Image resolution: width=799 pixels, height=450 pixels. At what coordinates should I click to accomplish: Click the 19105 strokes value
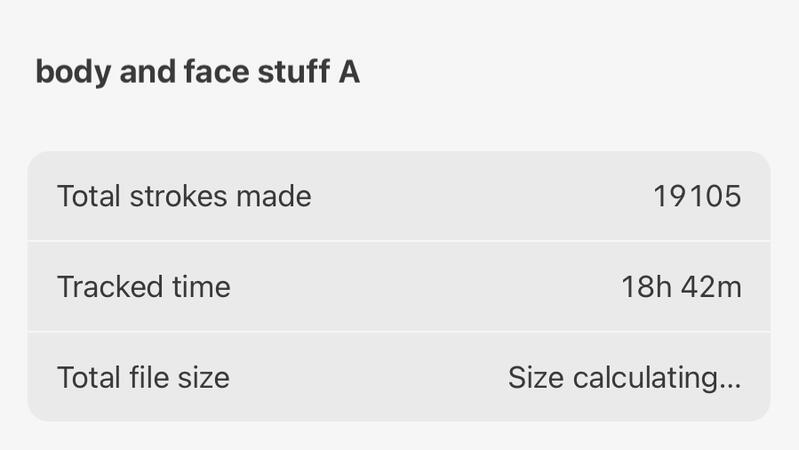697,196
